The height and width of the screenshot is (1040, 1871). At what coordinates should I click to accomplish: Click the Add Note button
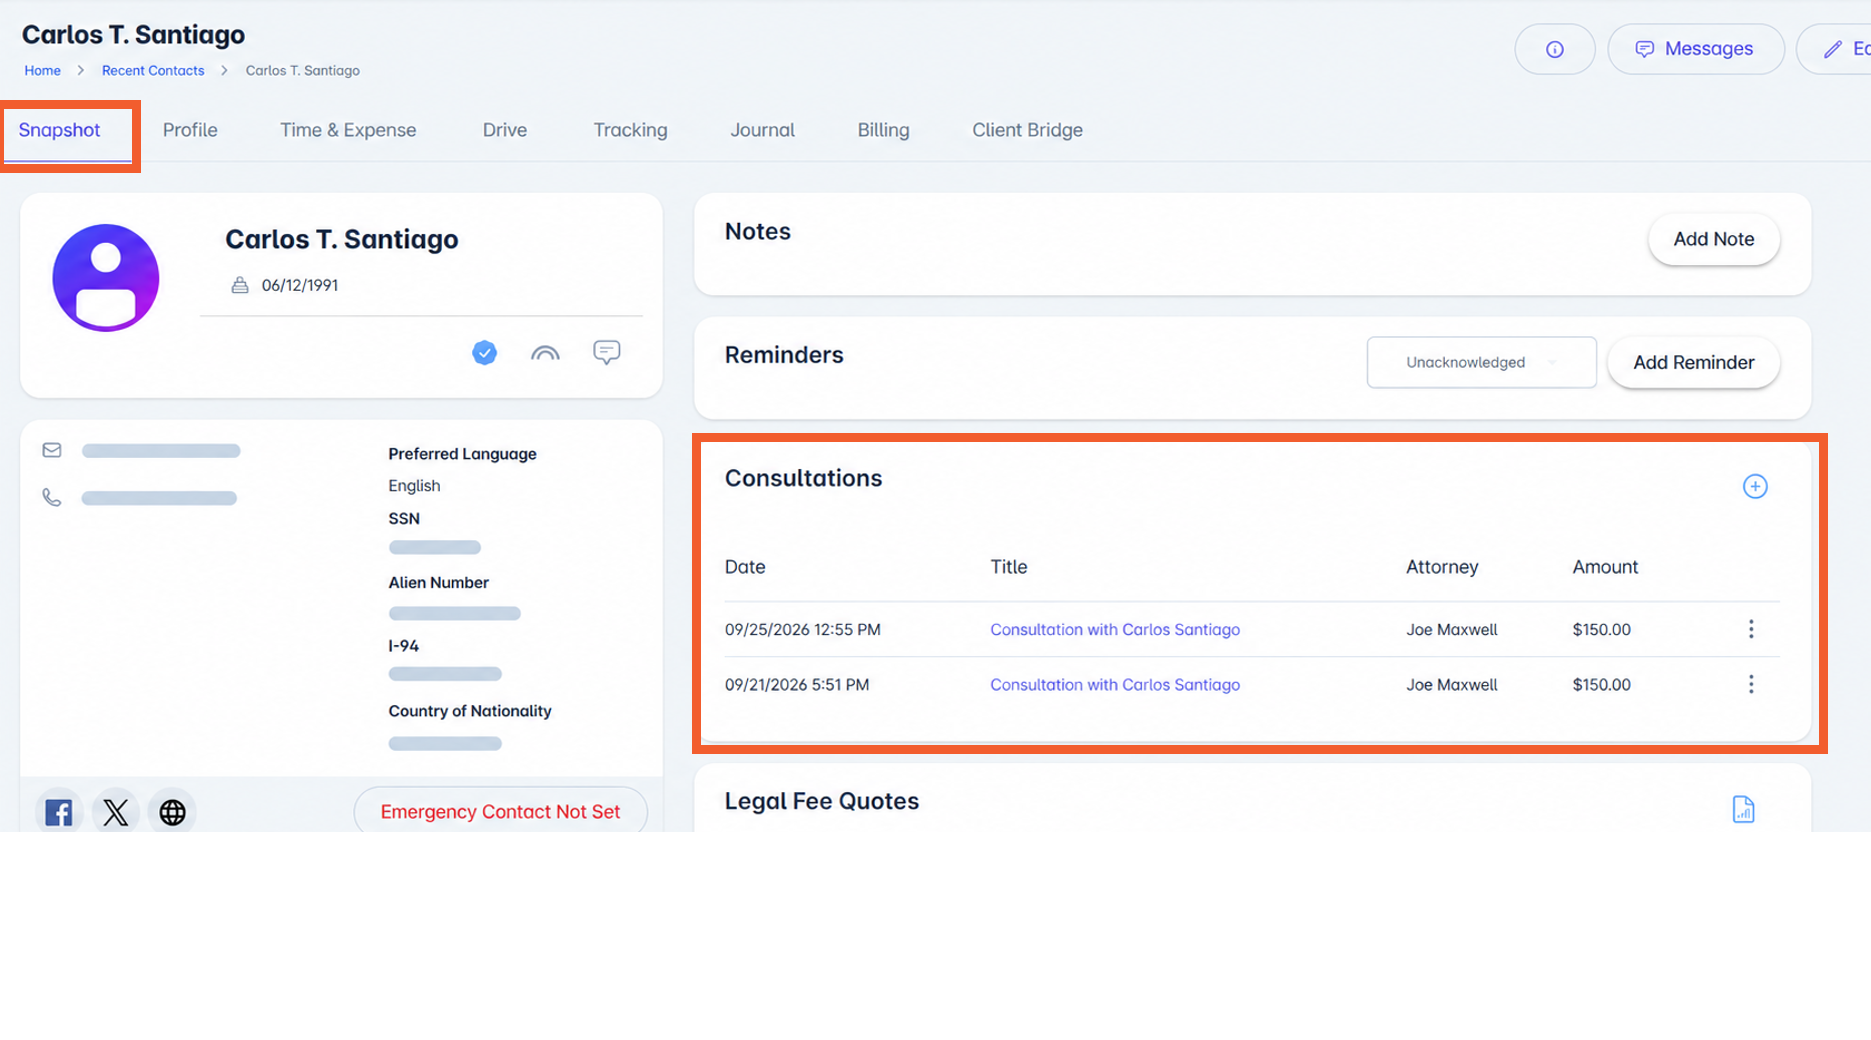[x=1713, y=239]
